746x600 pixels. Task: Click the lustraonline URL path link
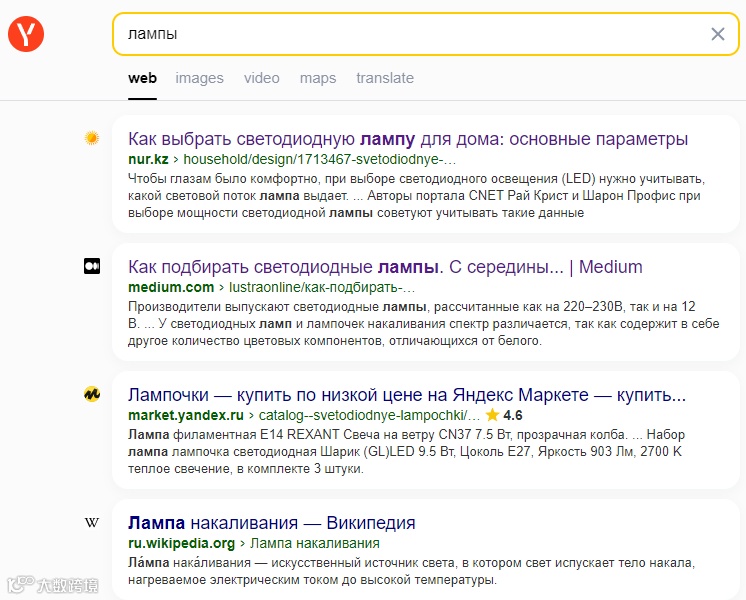point(322,287)
